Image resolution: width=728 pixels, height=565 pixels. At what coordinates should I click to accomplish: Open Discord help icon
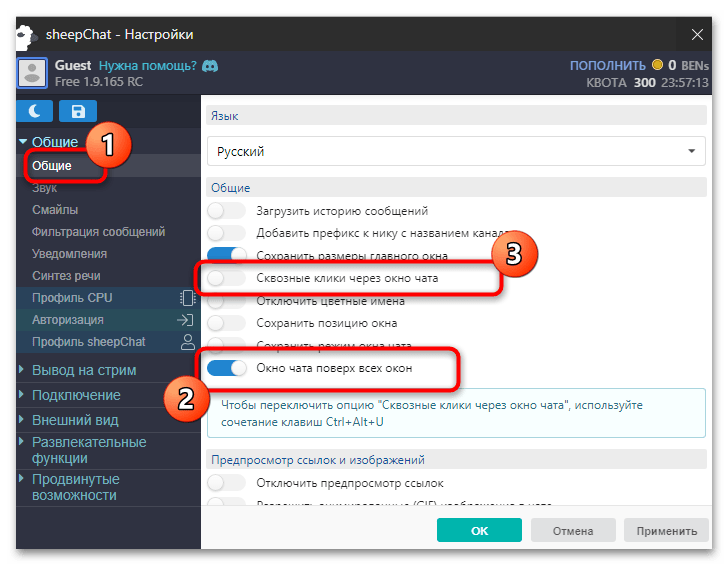coord(210,66)
